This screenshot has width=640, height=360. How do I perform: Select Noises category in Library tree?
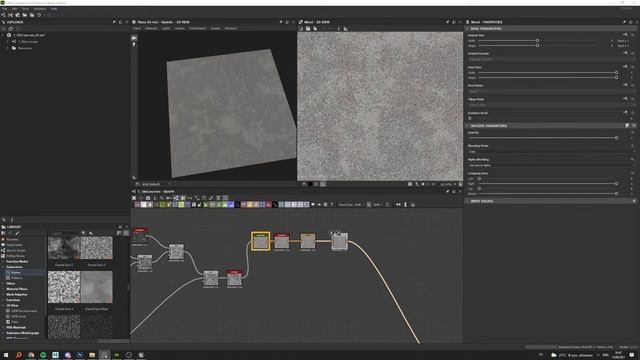[16, 272]
